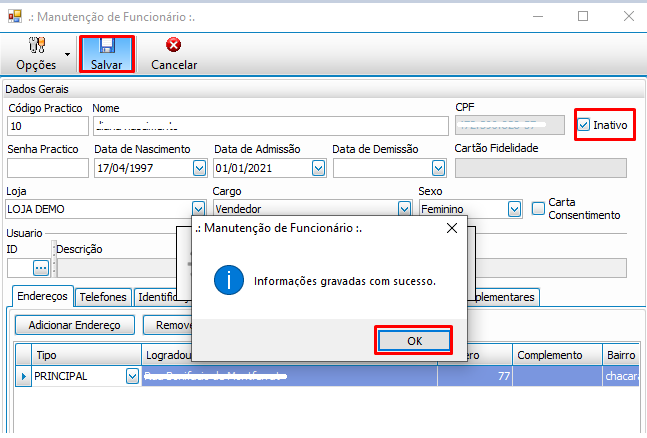Click the Logradouro column header
The width and height of the screenshot is (647, 438).
pyautogui.click(x=167, y=355)
